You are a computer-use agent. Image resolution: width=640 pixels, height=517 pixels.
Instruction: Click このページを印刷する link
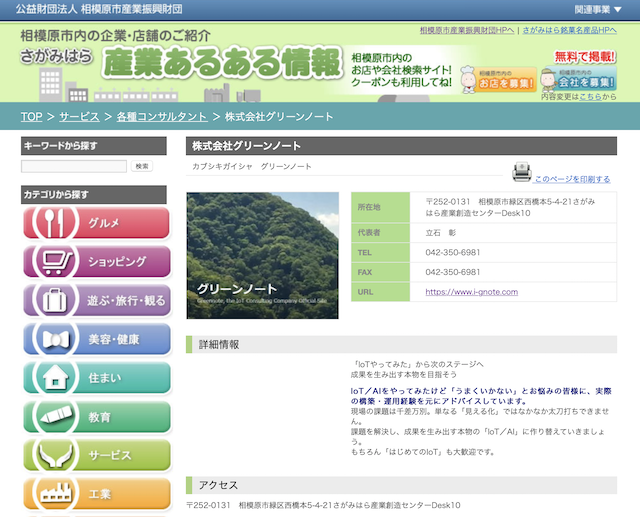(x=572, y=179)
